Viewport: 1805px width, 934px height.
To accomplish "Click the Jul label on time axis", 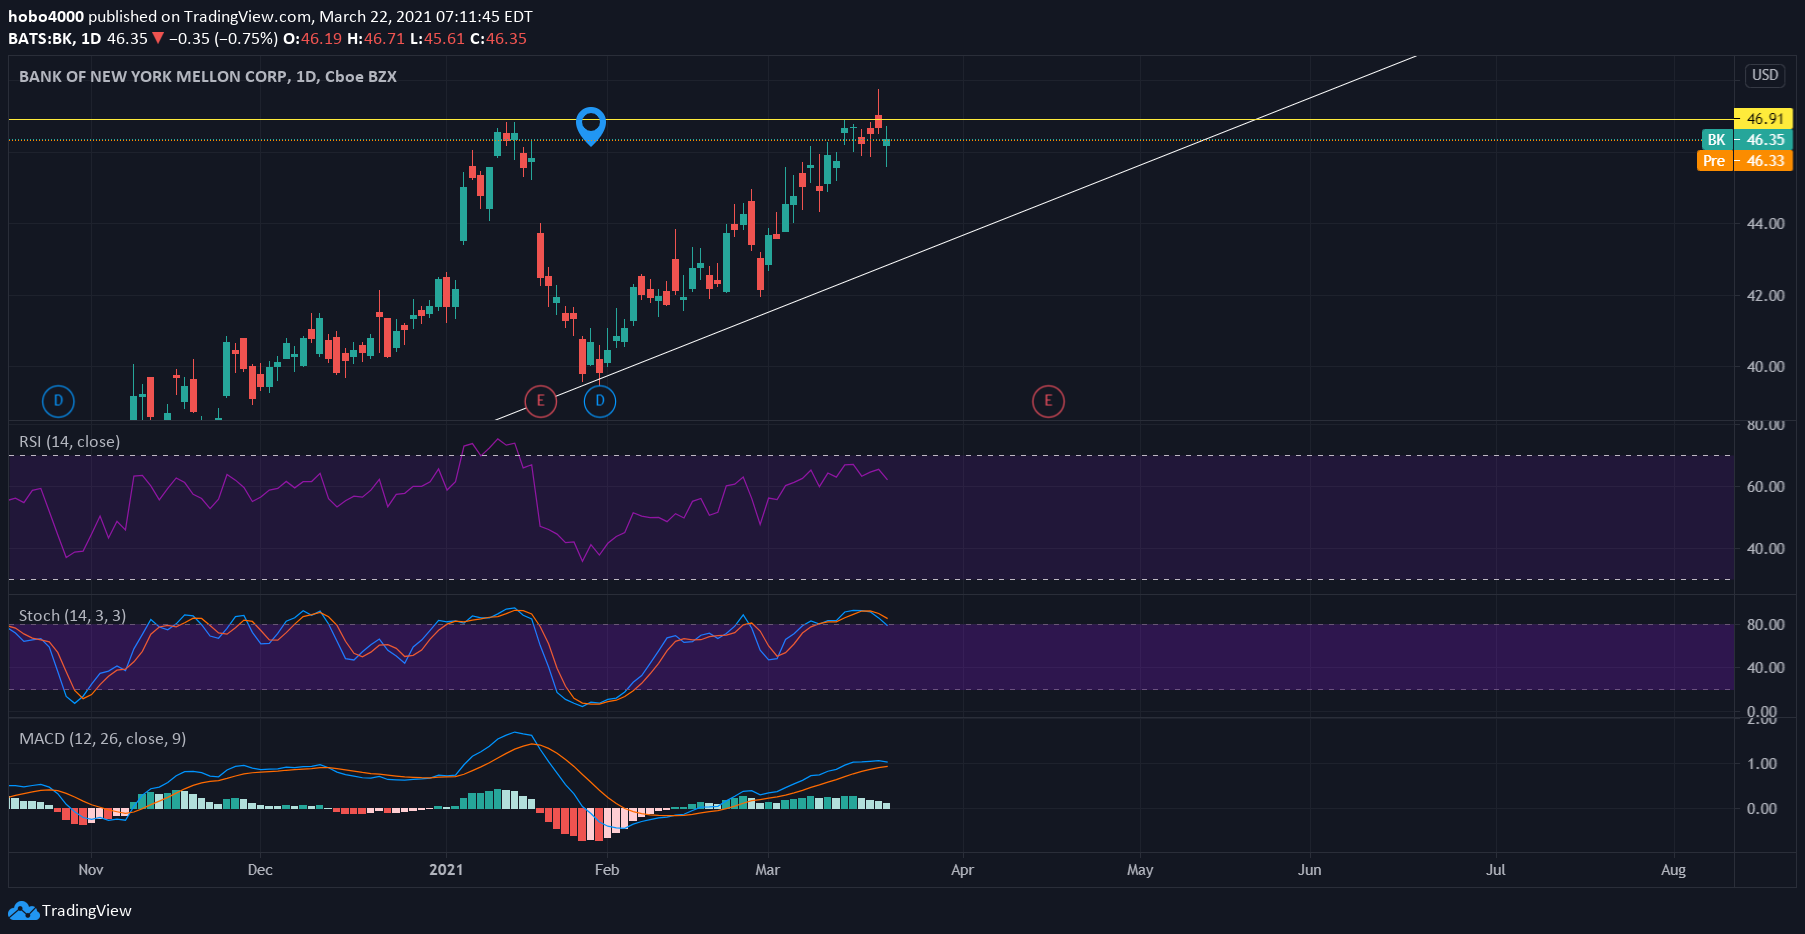I will click(1496, 870).
